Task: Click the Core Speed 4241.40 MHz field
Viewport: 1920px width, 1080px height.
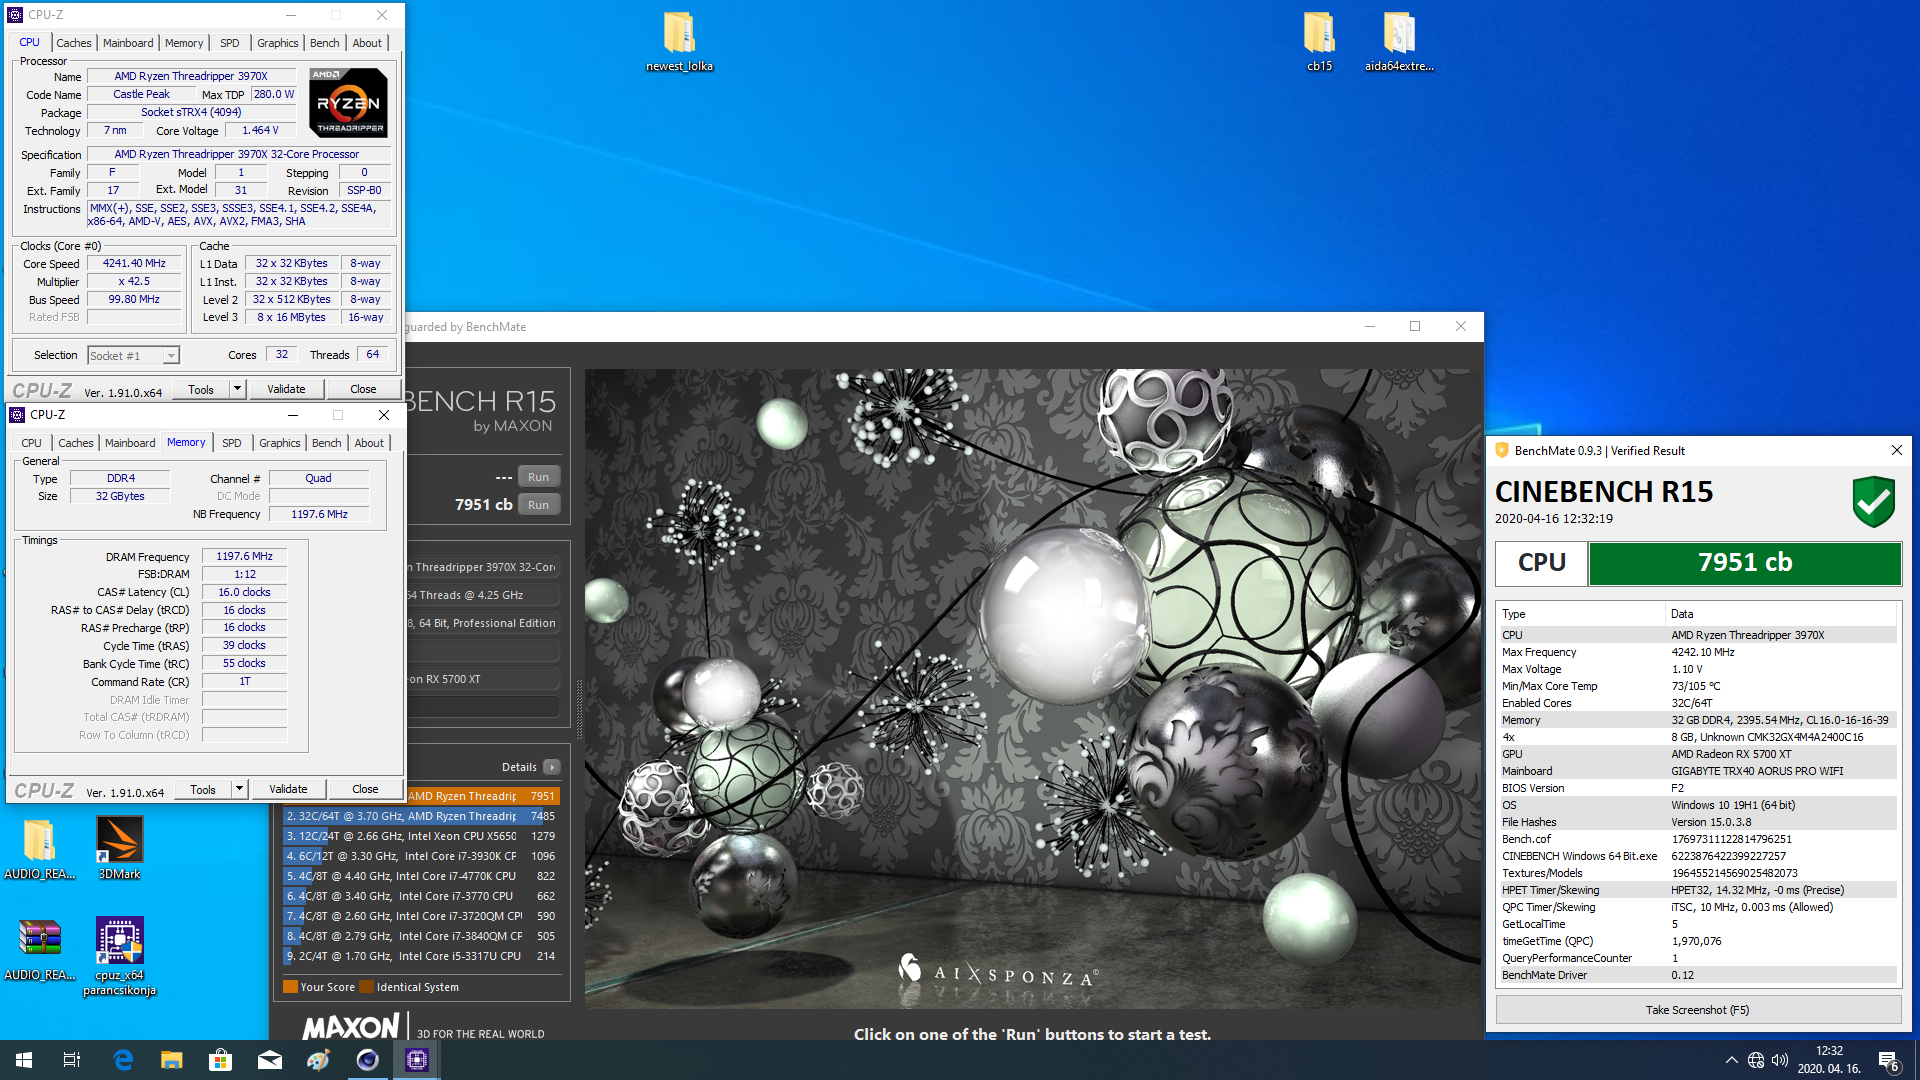Action: [x=134, y=264]
